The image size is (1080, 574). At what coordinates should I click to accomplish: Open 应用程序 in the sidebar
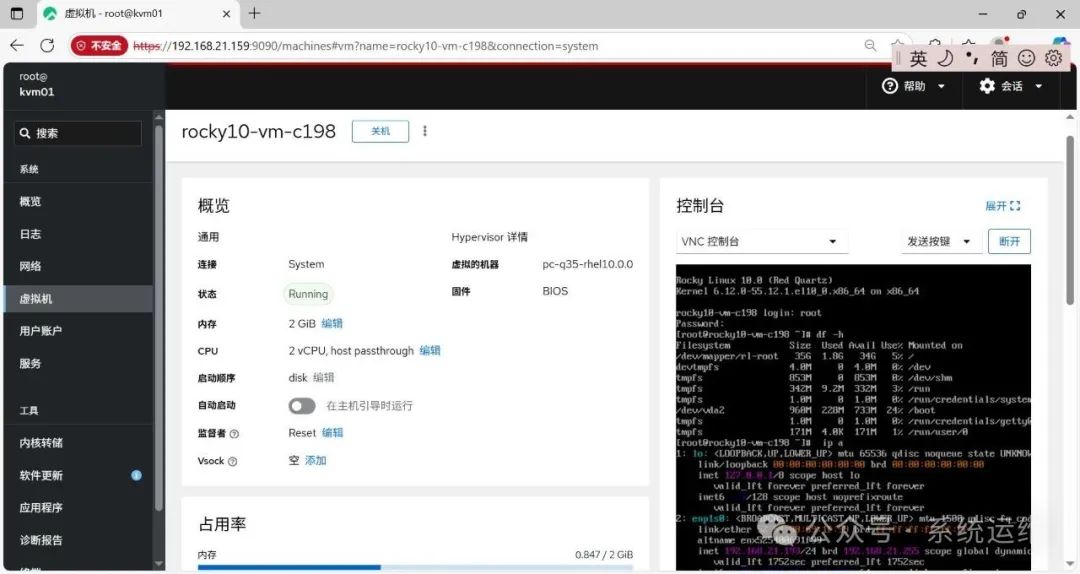click(79, 507)
